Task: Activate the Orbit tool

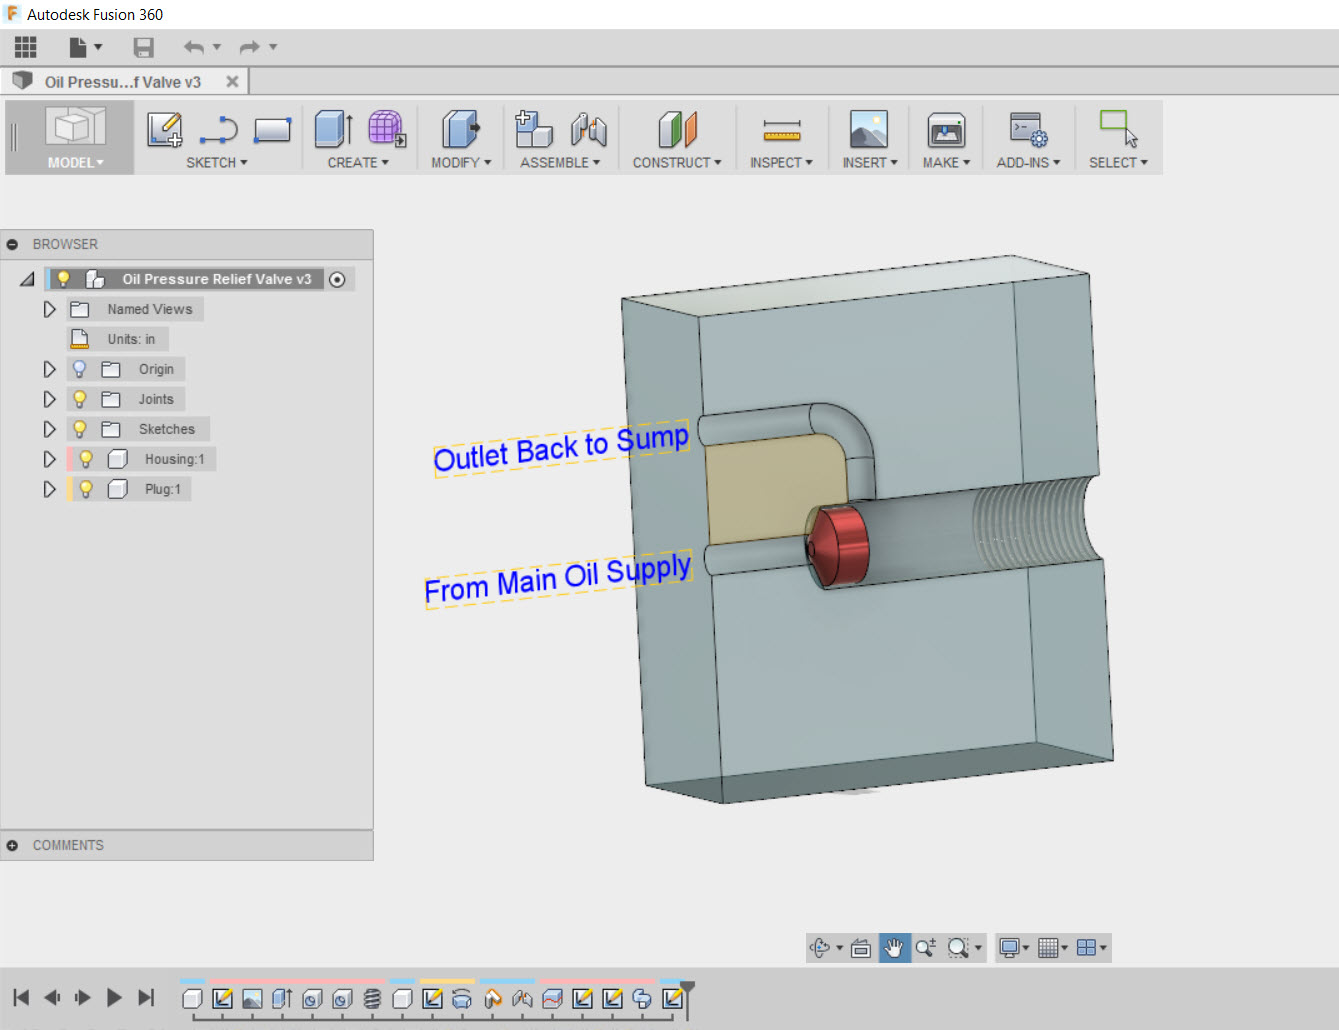Action: tap(820, 947)
